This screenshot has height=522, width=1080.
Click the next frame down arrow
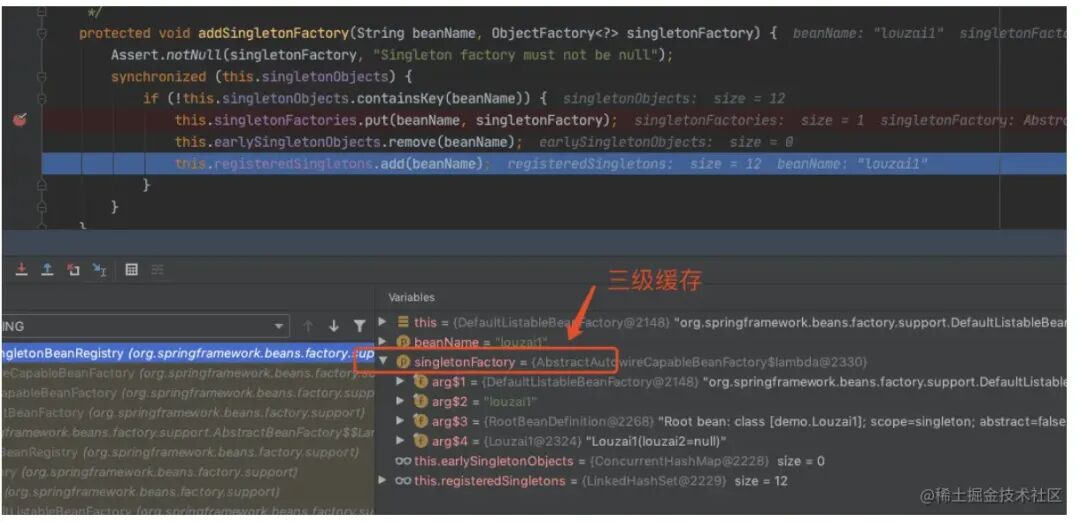click(x=334, y=326)
